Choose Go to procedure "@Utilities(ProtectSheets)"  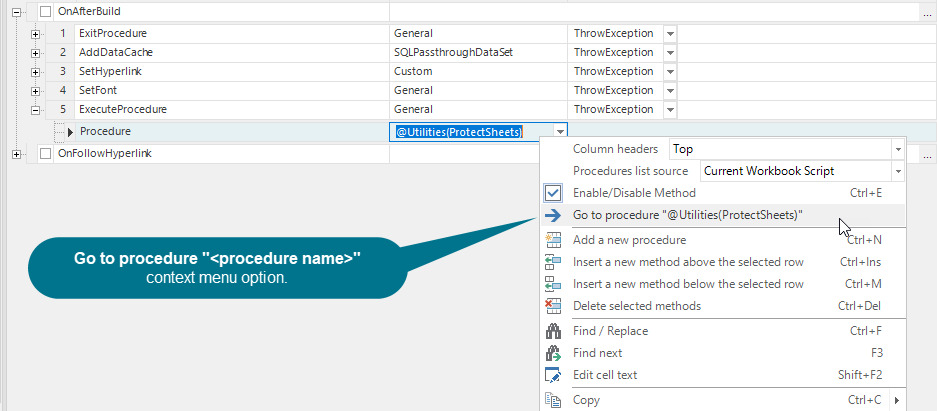(723, 215)
